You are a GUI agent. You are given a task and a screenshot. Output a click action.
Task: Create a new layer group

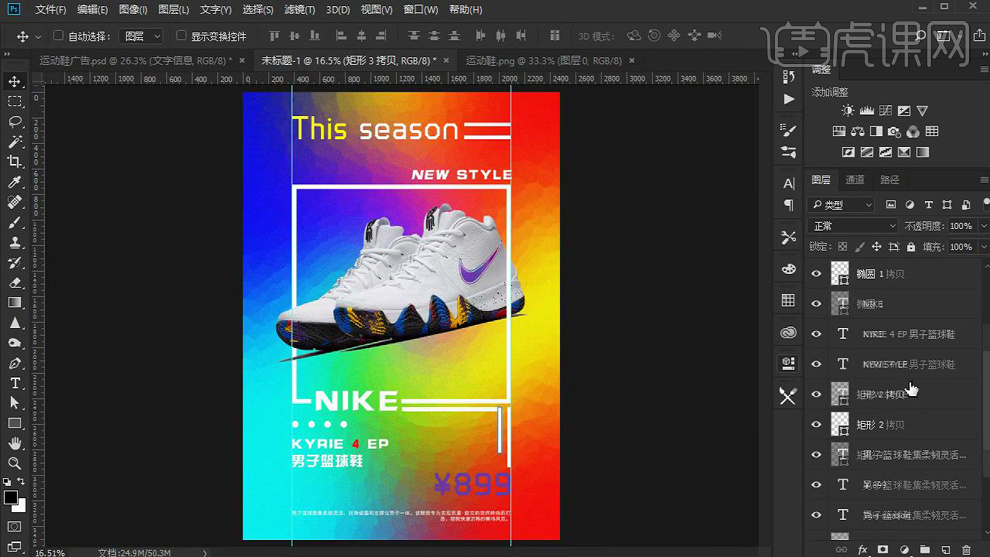click(925, 550)
